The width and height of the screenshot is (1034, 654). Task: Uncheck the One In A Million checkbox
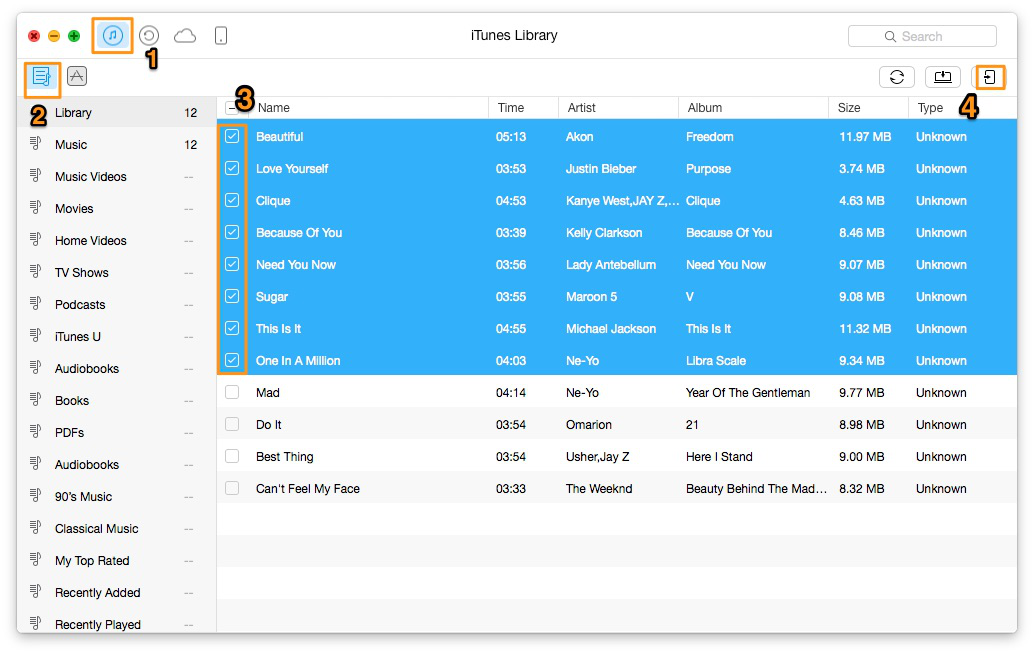pyautogui.click(x=232, y=360)
